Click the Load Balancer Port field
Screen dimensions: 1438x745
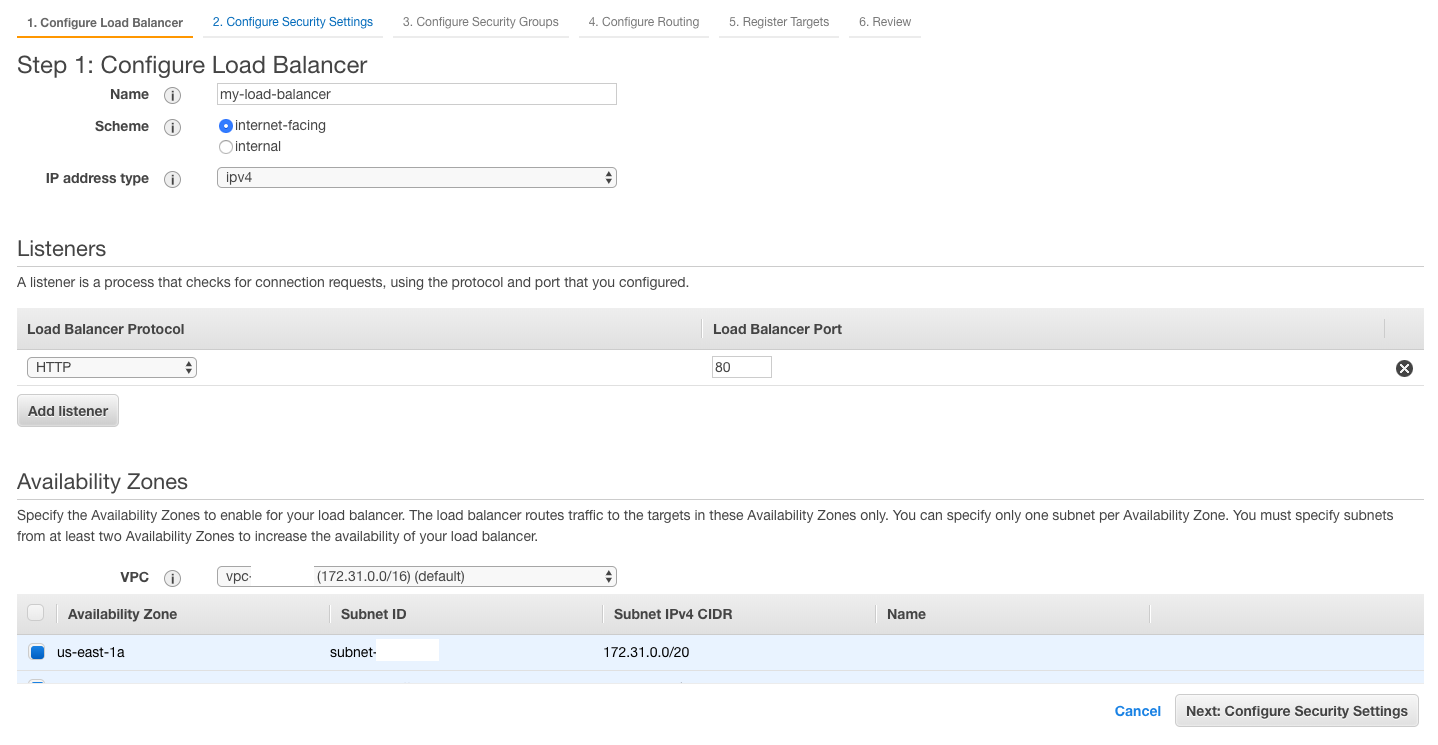click(x=741, y=367)
